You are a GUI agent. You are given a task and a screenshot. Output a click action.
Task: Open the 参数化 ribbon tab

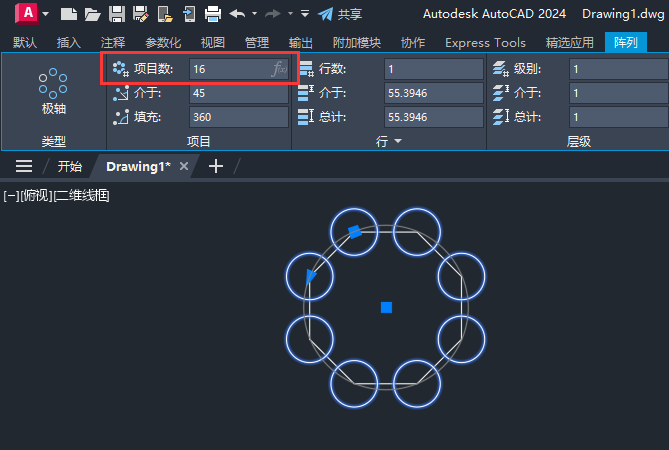click(x=163, y=43)
